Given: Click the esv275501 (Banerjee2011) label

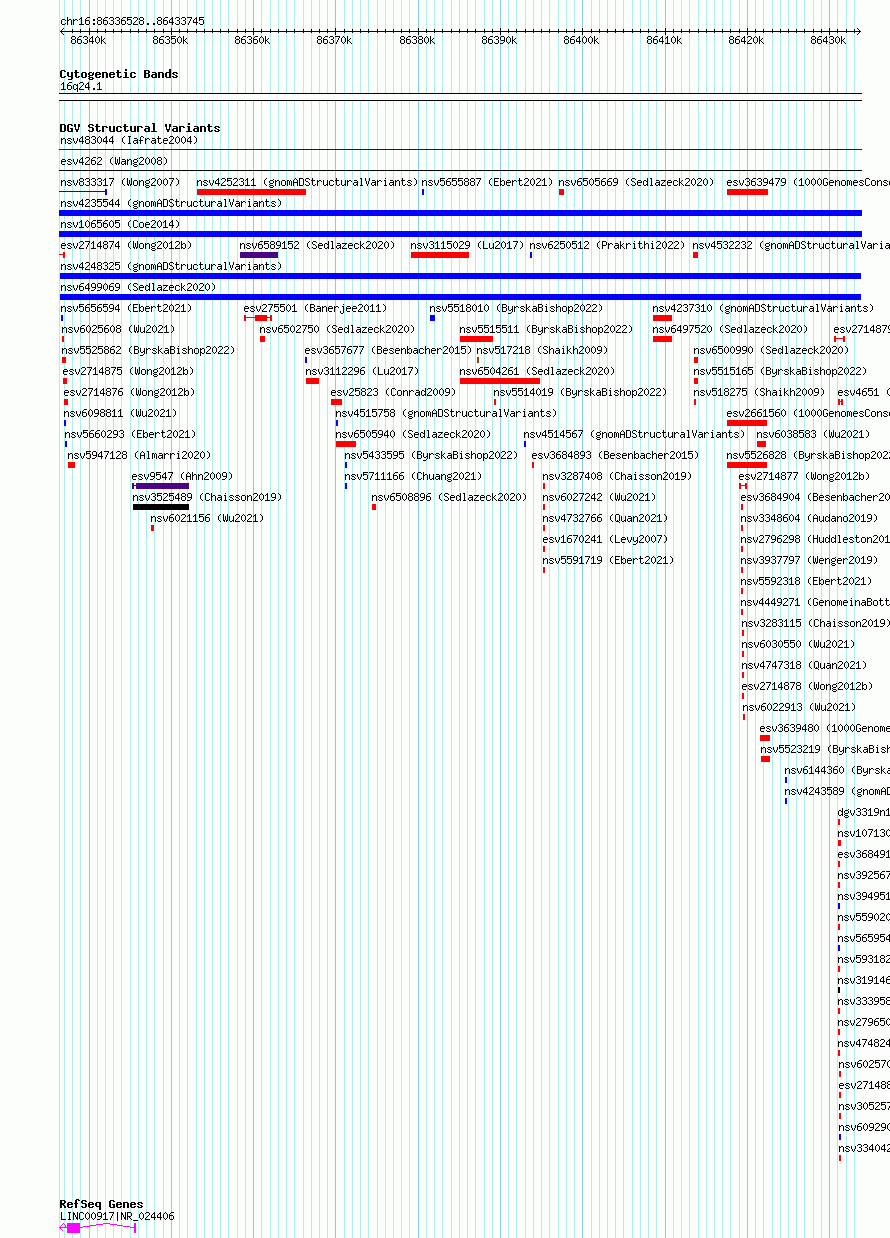Looking at the screenshot, I should (316, 308).
